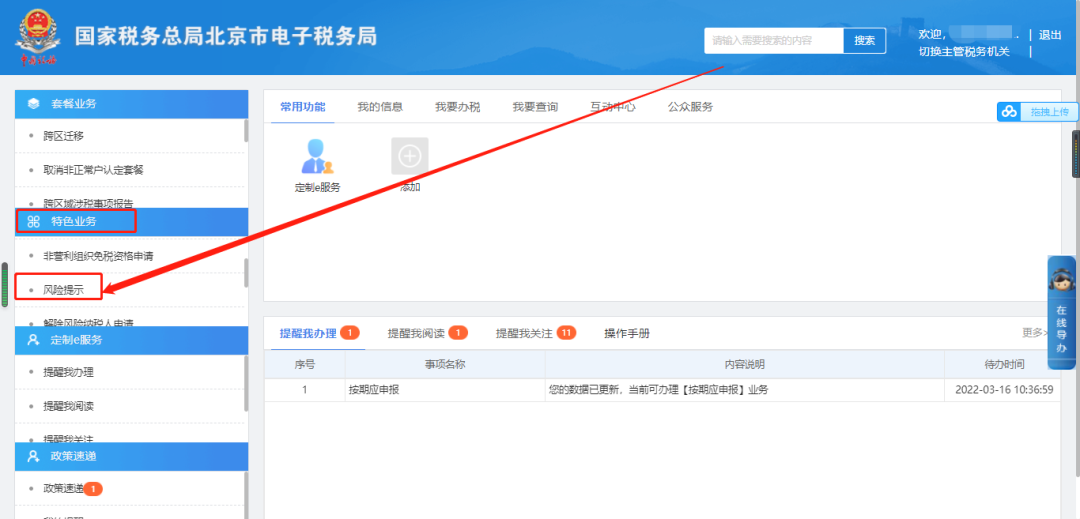
Task: Open the 互动中心 tab
Action: 612,107
